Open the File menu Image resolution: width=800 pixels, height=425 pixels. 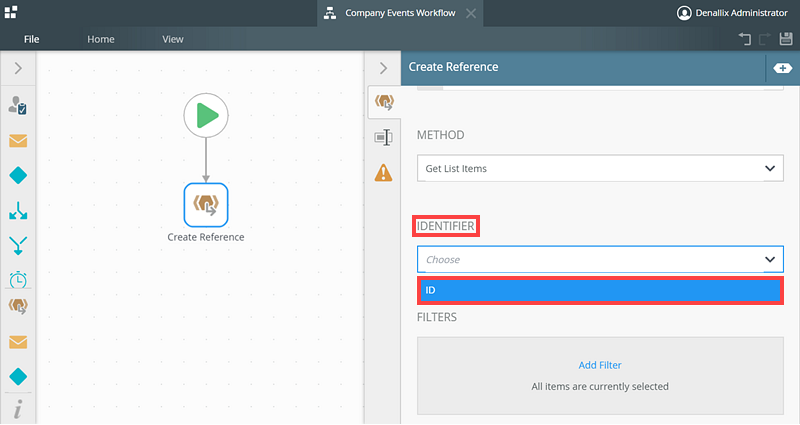[x=32, y=39]
